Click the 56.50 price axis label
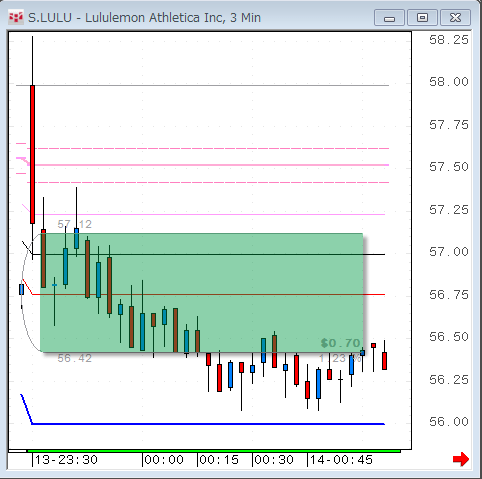The image size is (482, 479). click(x=449, y=337)
